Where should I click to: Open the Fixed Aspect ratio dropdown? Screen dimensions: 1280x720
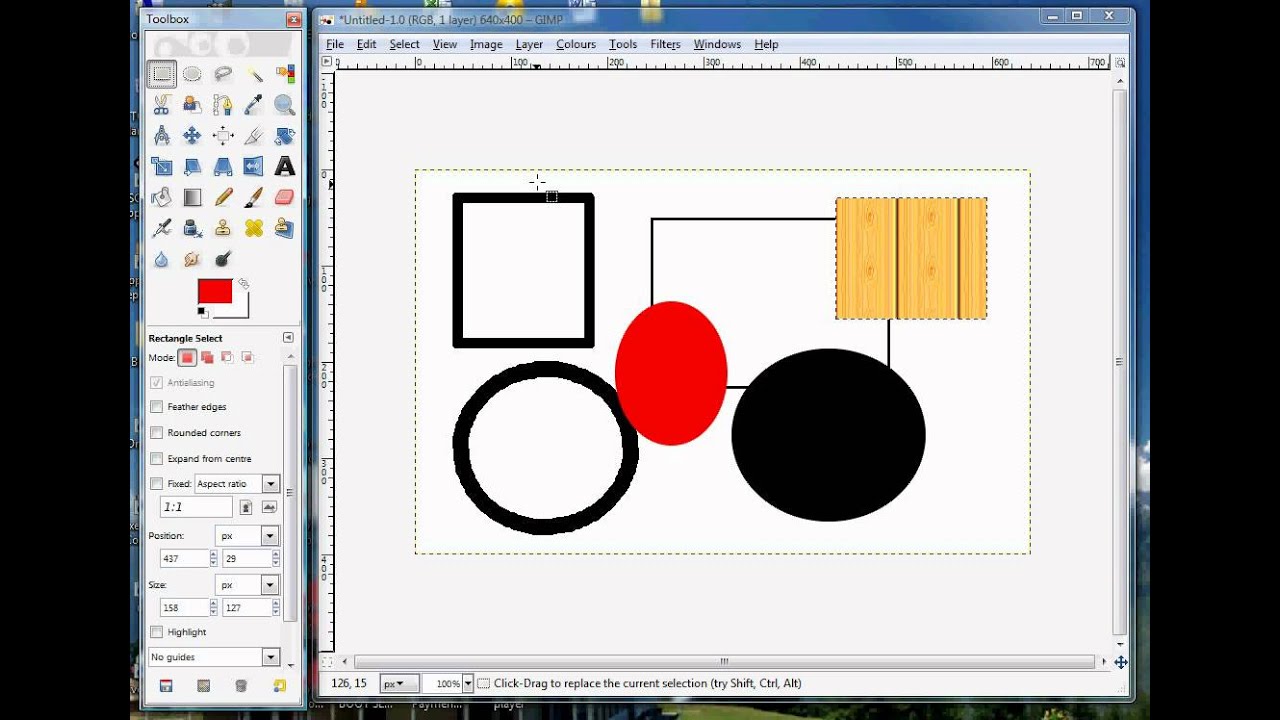270,484
